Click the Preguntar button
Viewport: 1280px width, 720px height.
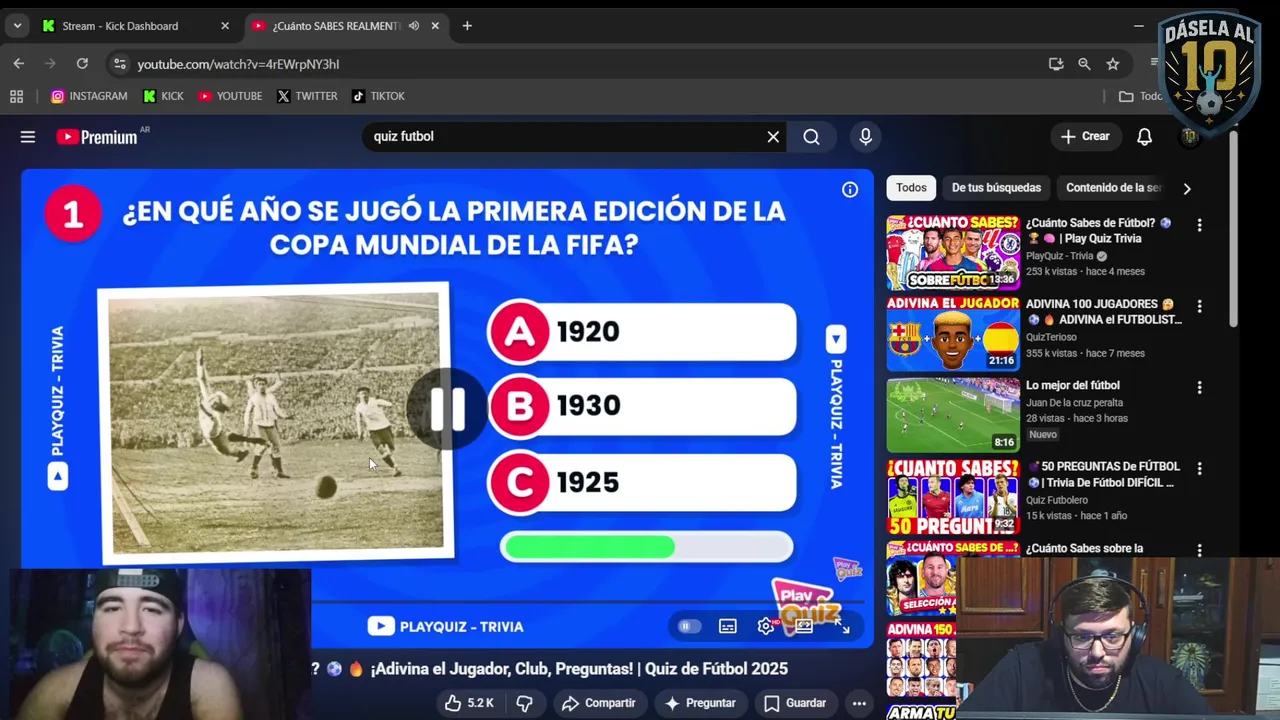click(x=701, y=703)
